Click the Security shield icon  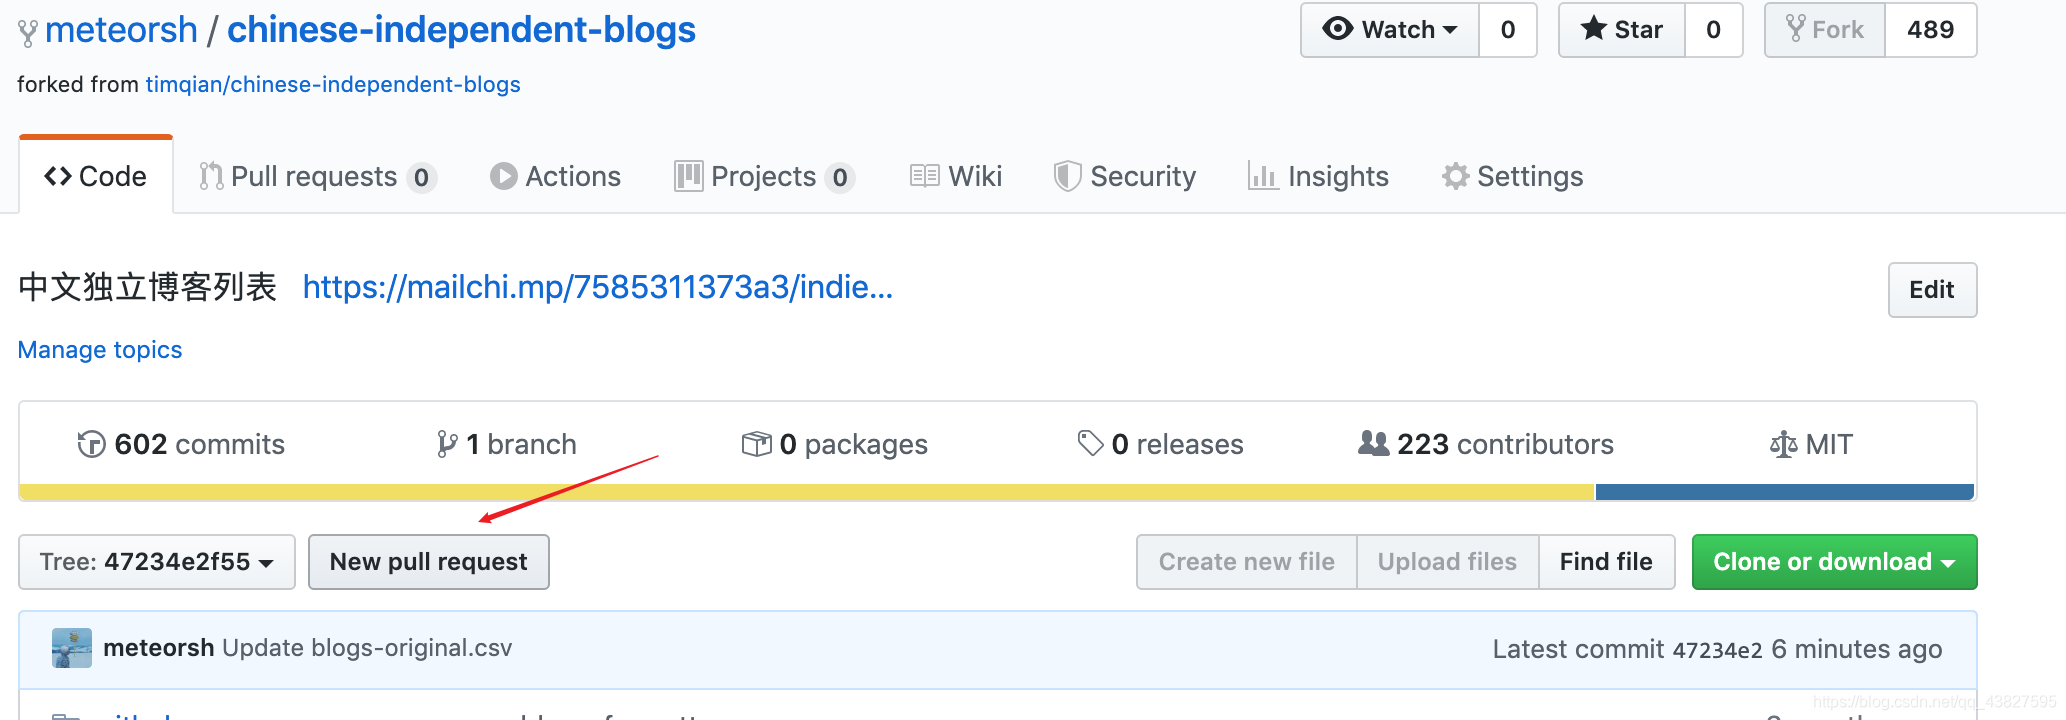coord(1068,176)
